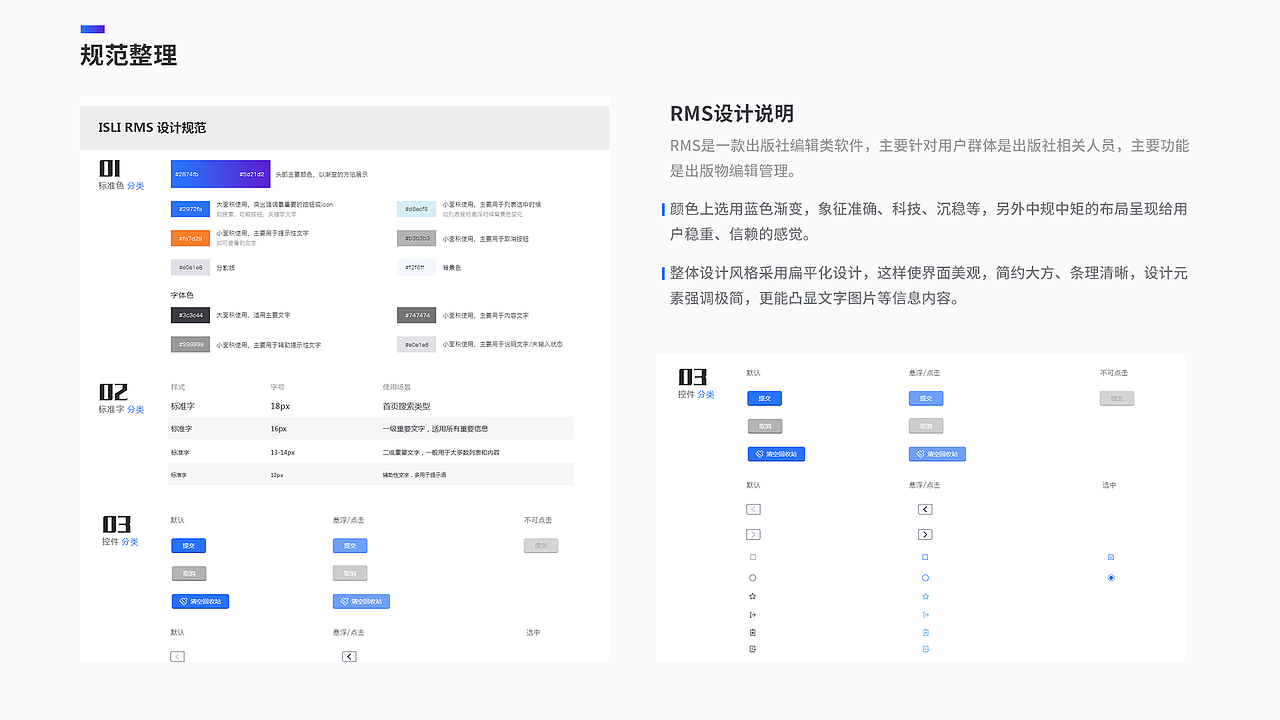Select the blue hover-state empty radio button
This screenshot has height=720, width=1280.
click(x=925, y=578)
